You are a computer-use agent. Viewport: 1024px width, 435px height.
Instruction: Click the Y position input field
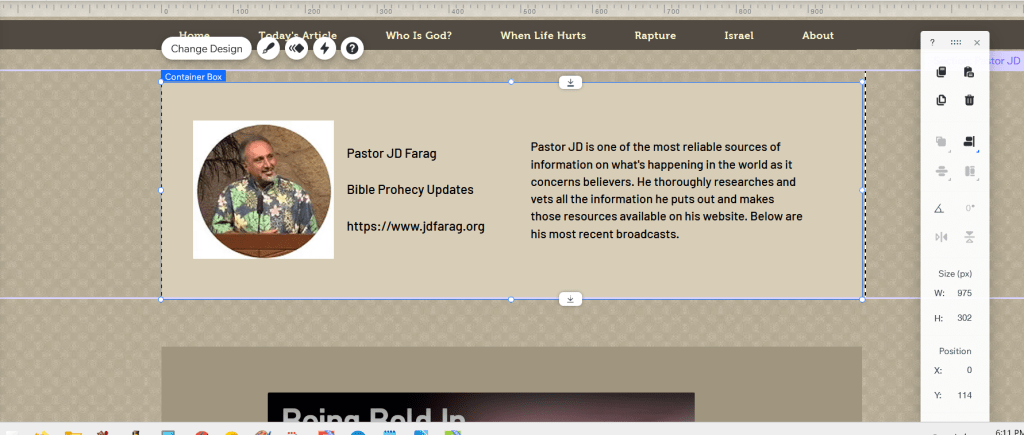pos(962,395)
